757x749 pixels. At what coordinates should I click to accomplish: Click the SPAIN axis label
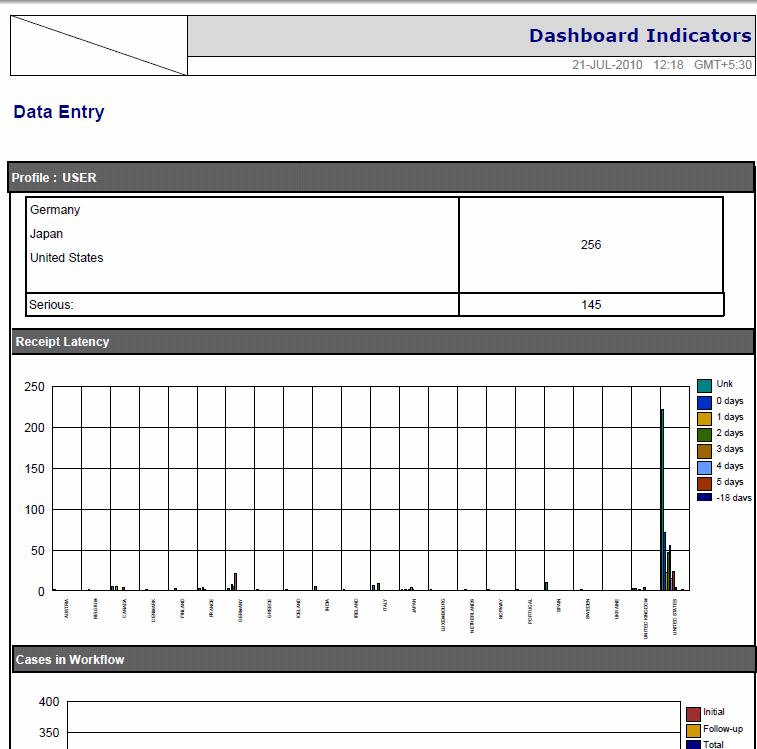(559, 606)
